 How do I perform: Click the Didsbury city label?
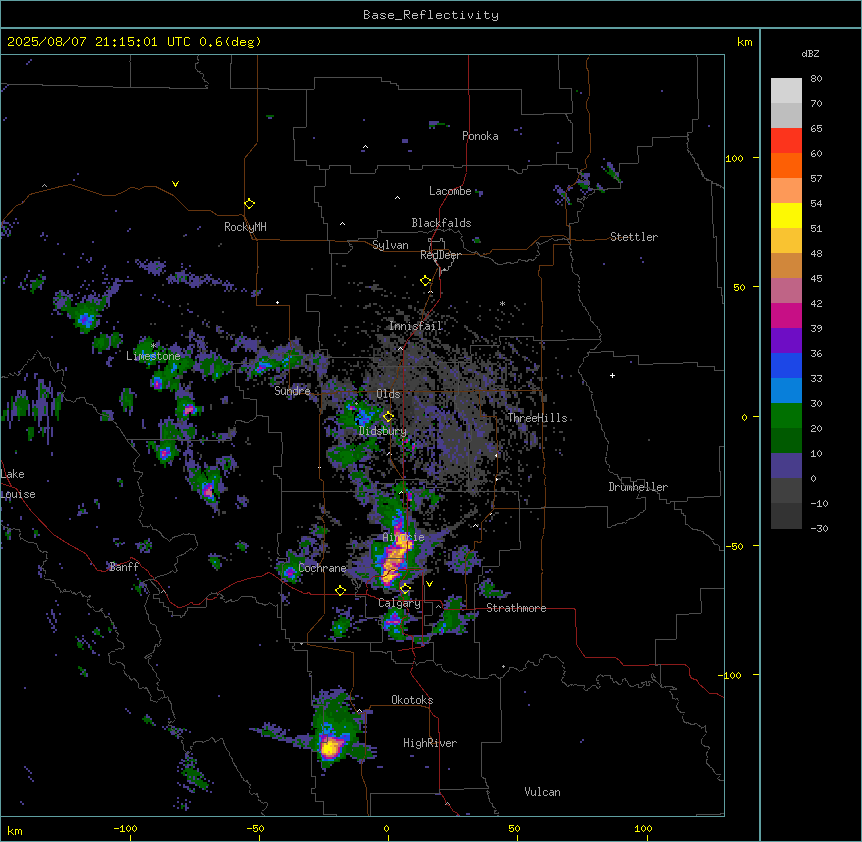point(383,431)
